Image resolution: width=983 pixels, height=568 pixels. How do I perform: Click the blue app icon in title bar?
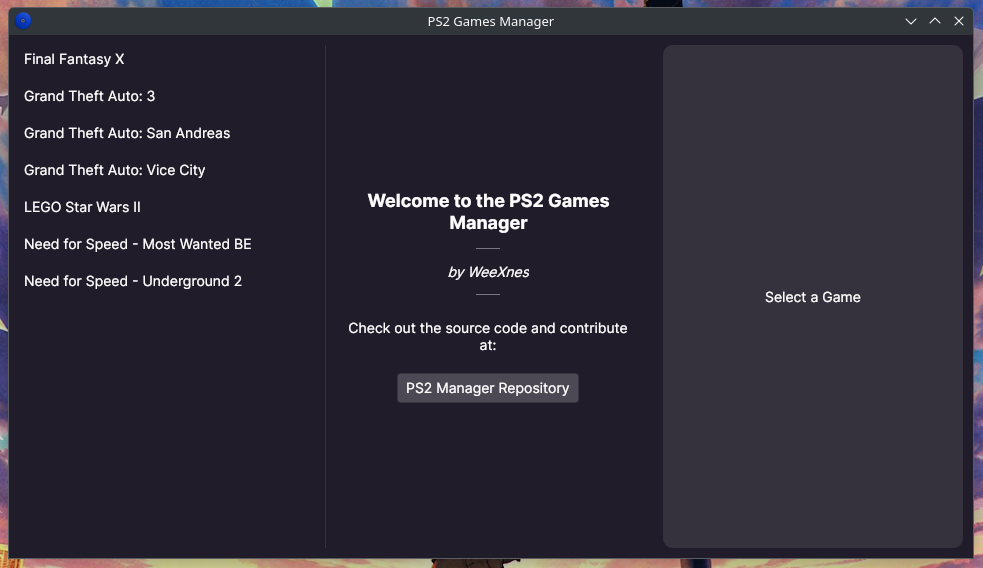pyautogui.click(x=23, y=21)
